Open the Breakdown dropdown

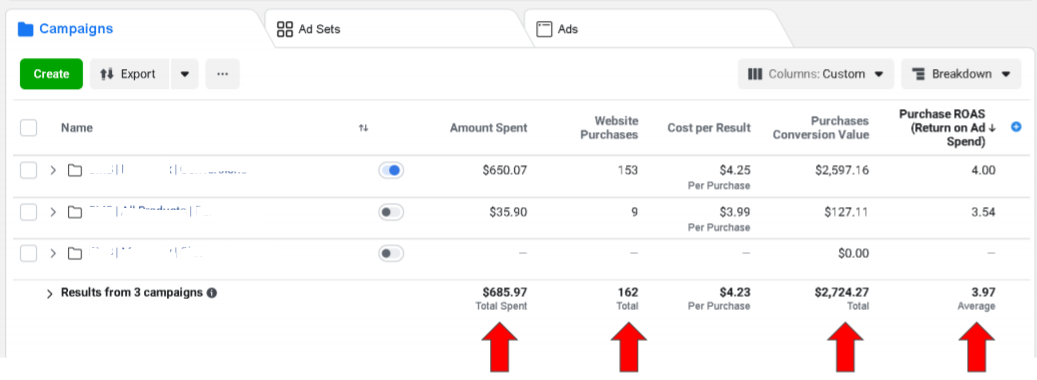(x=961, y=74)
